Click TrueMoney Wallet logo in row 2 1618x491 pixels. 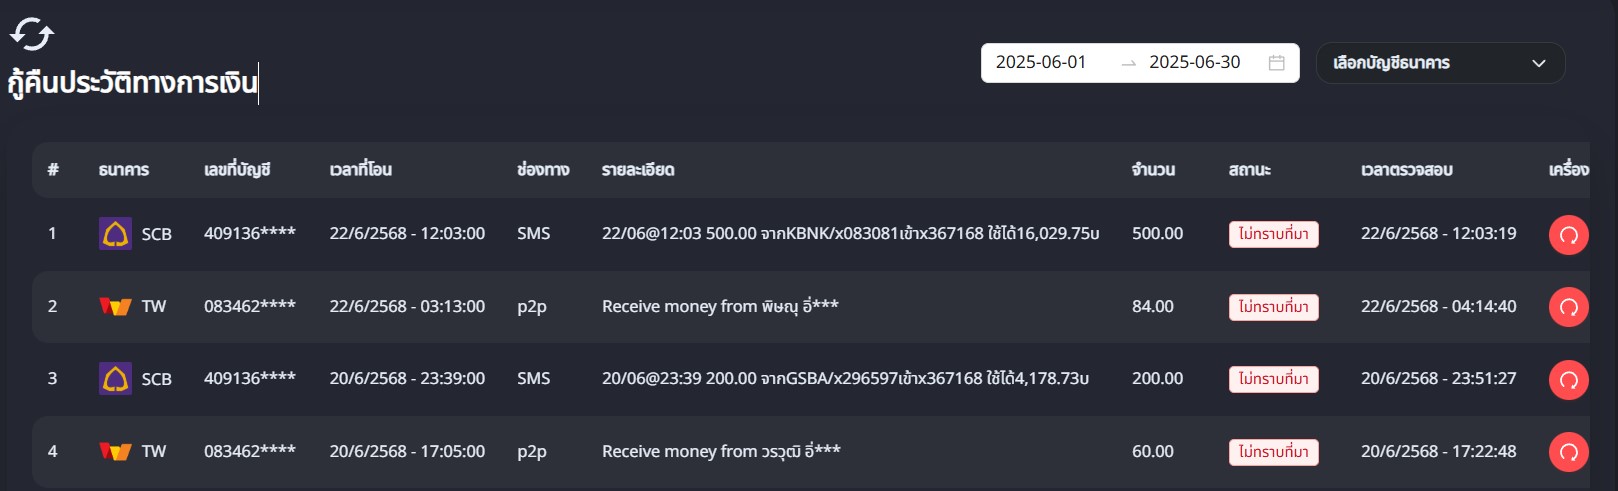tap(115, 307)
